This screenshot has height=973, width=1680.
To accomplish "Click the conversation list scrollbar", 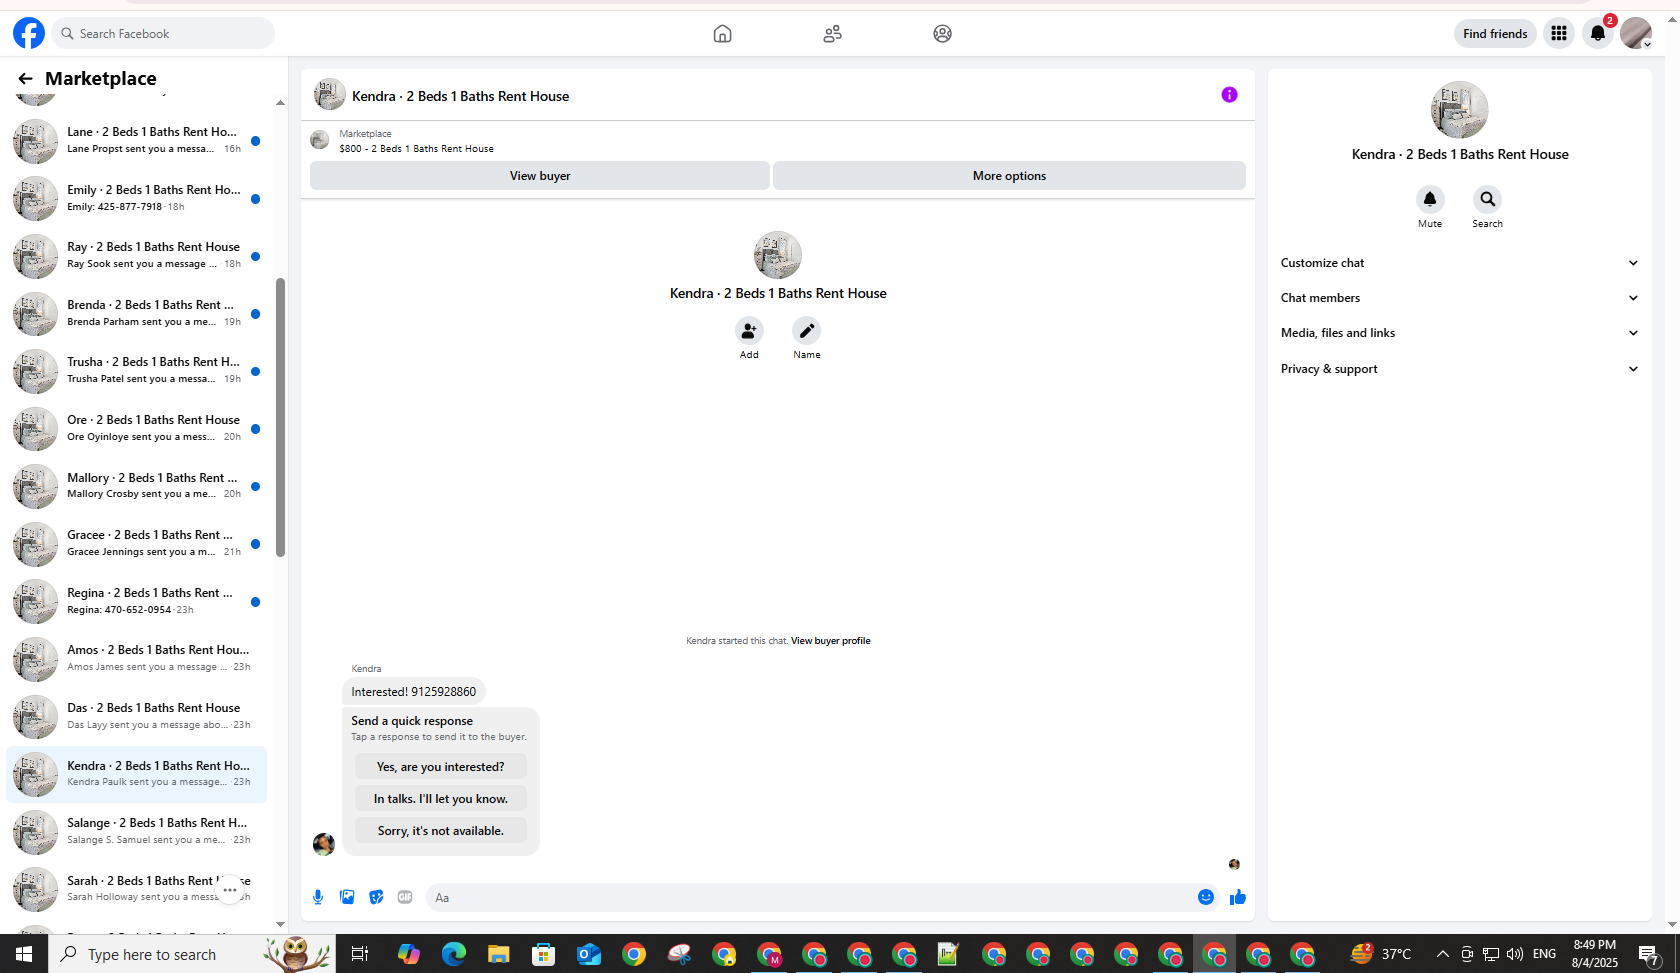I will coord(281,417).
